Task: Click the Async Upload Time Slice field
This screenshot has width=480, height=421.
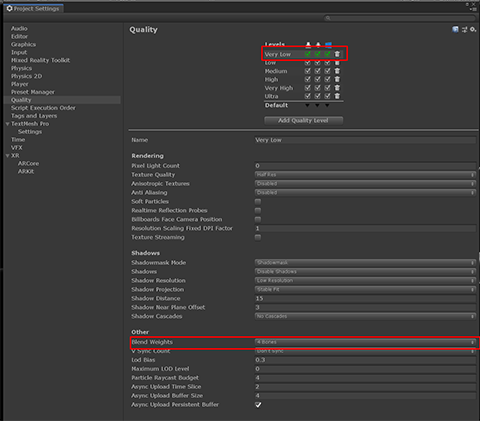Action: point(365,387)
